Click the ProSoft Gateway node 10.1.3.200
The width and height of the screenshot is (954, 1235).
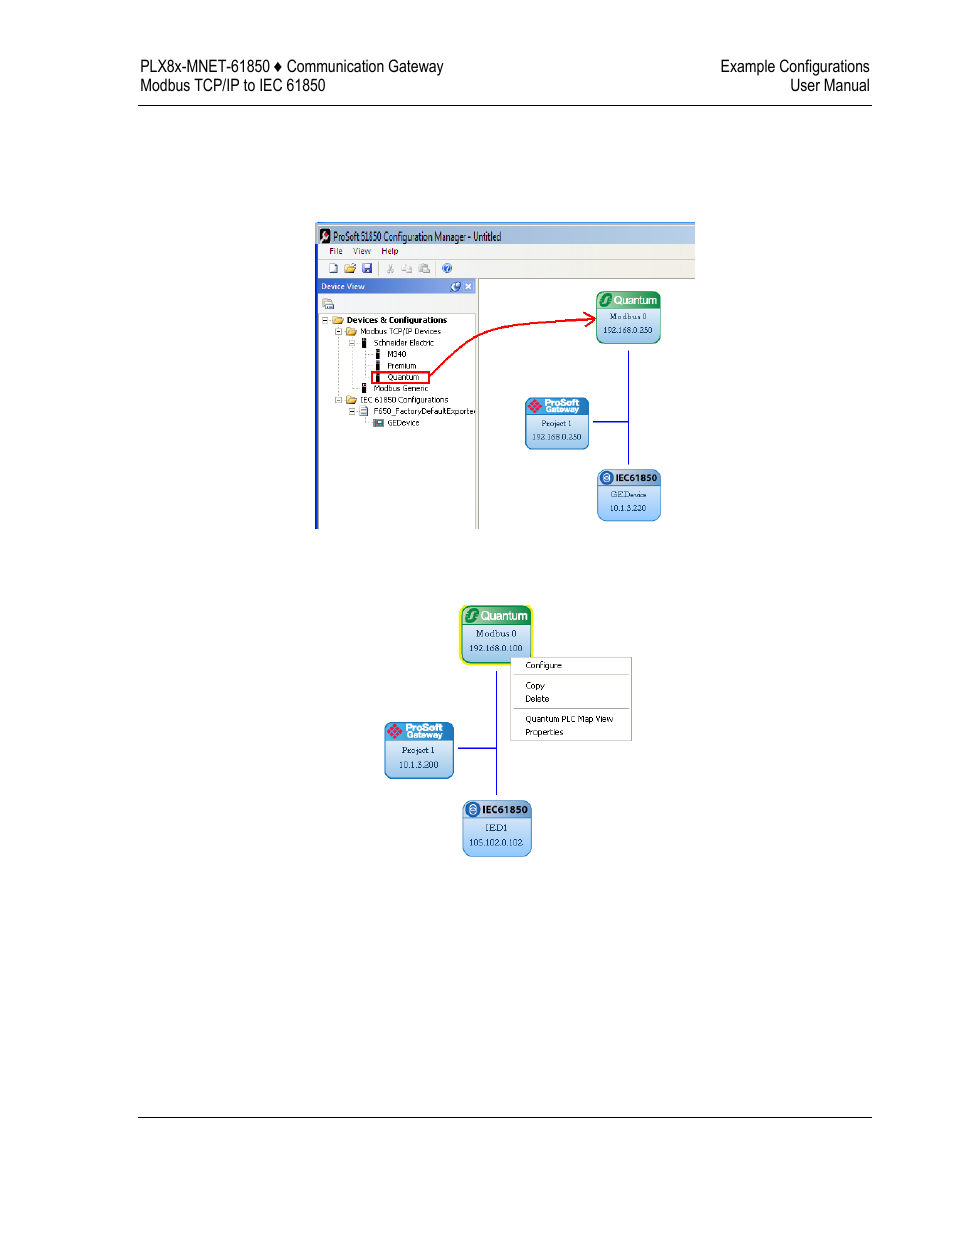coord(419,750)
